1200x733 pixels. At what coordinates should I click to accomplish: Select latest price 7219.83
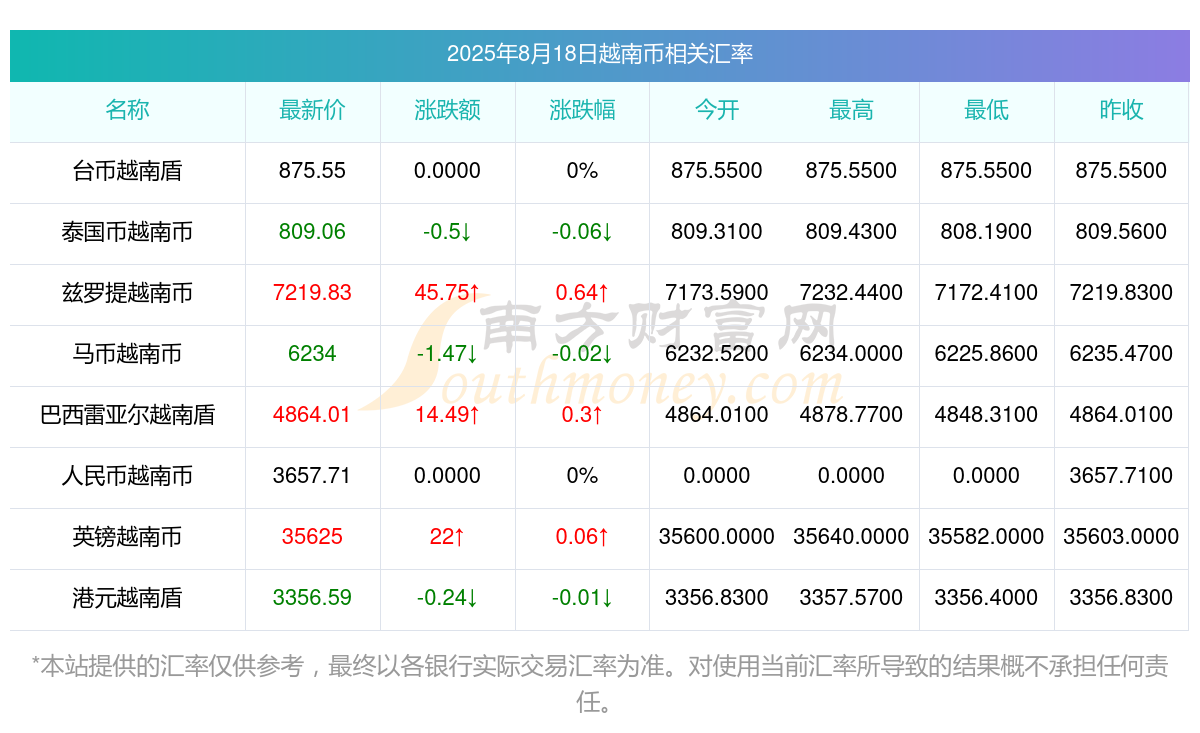(312, 293)
